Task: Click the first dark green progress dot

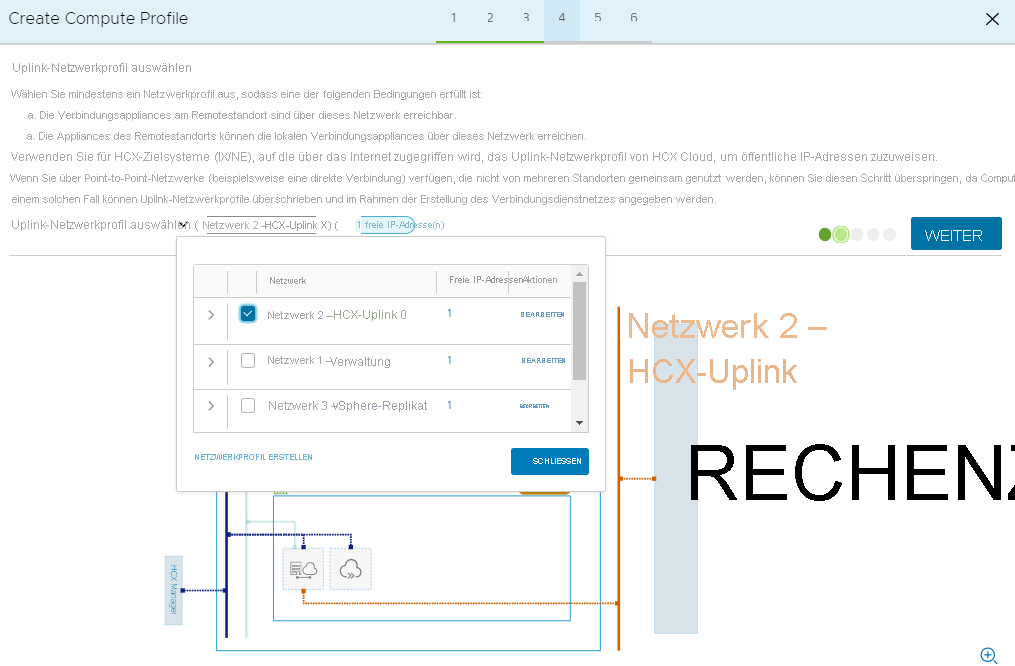Action: point(825,234)
